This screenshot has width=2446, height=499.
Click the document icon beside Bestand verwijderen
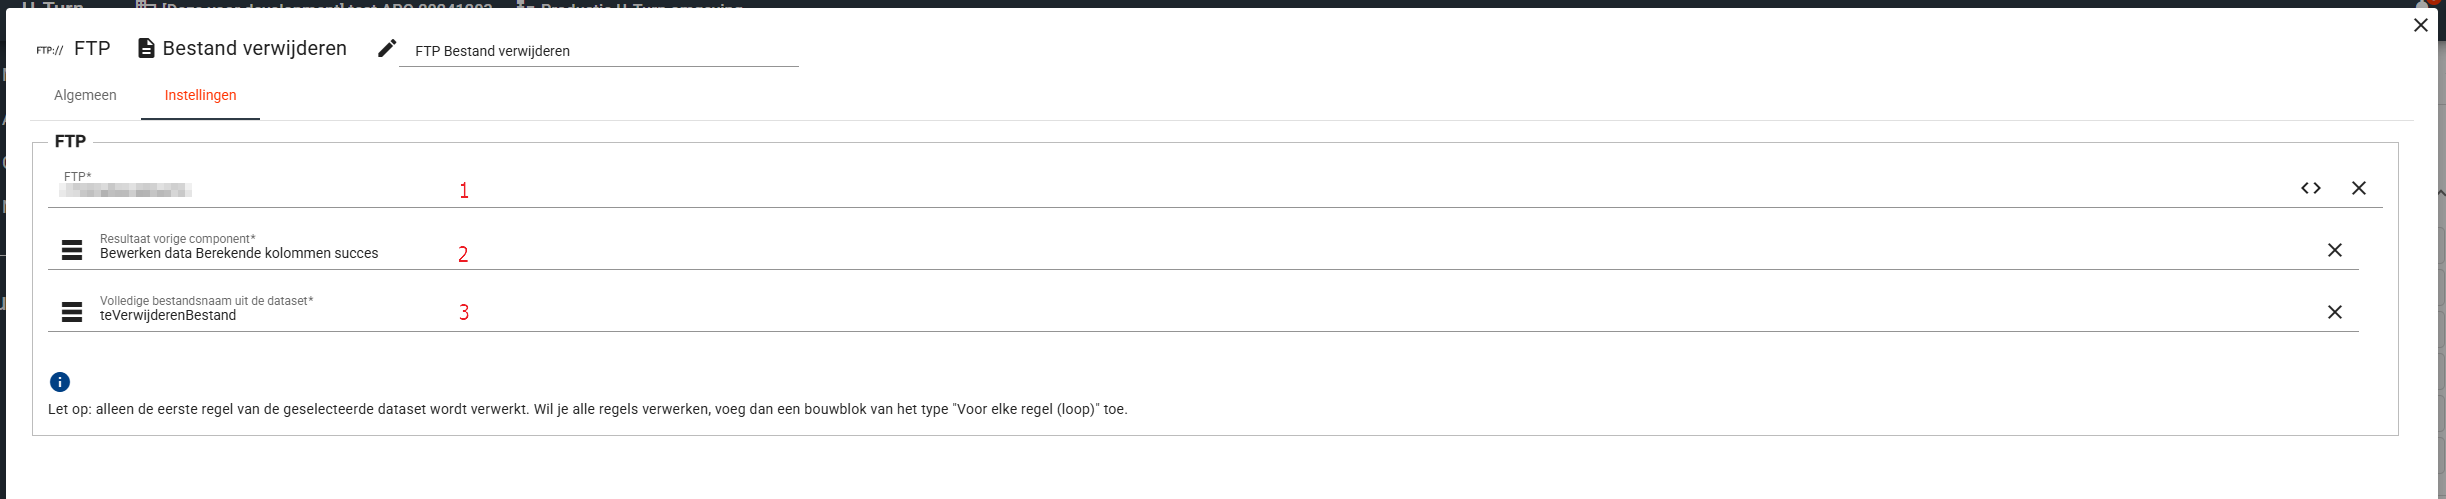[146, 48]
